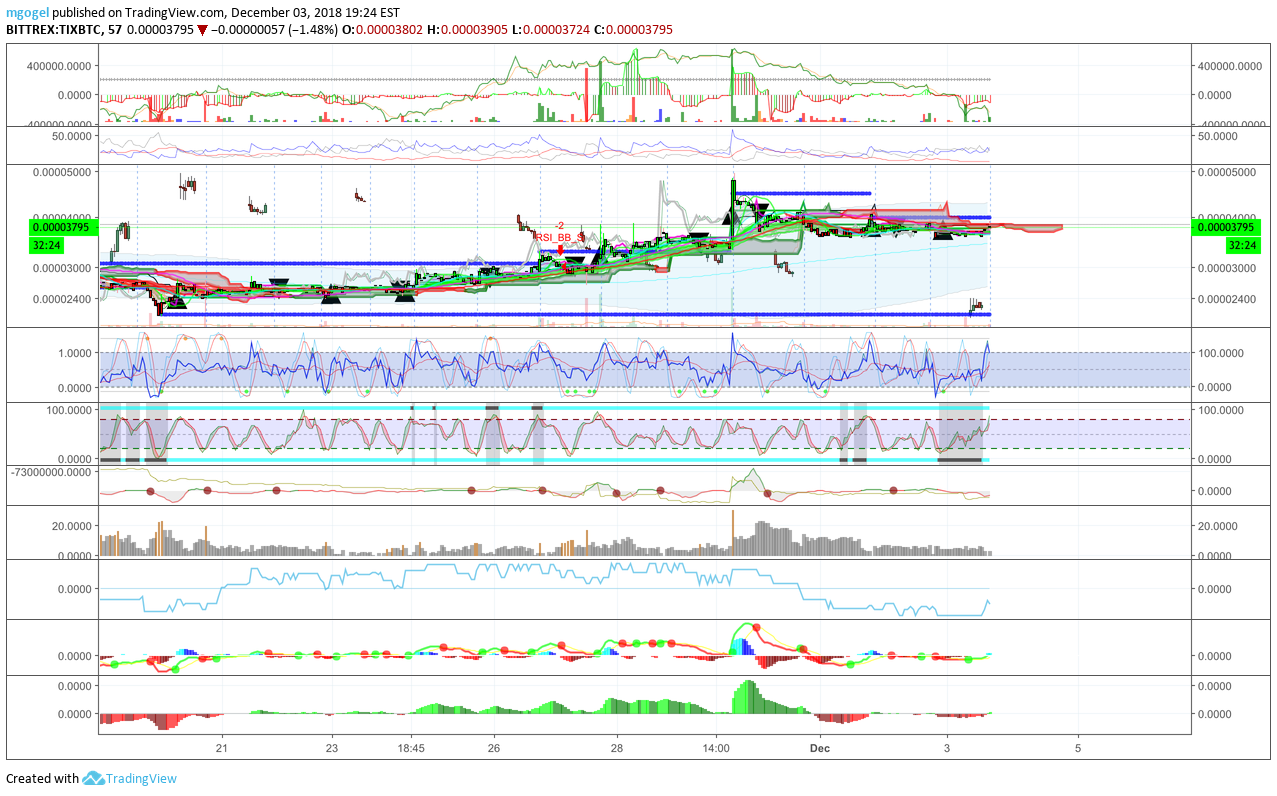
Task: Click the TradingView logo icon beside Created with
Action: [93, 778]
